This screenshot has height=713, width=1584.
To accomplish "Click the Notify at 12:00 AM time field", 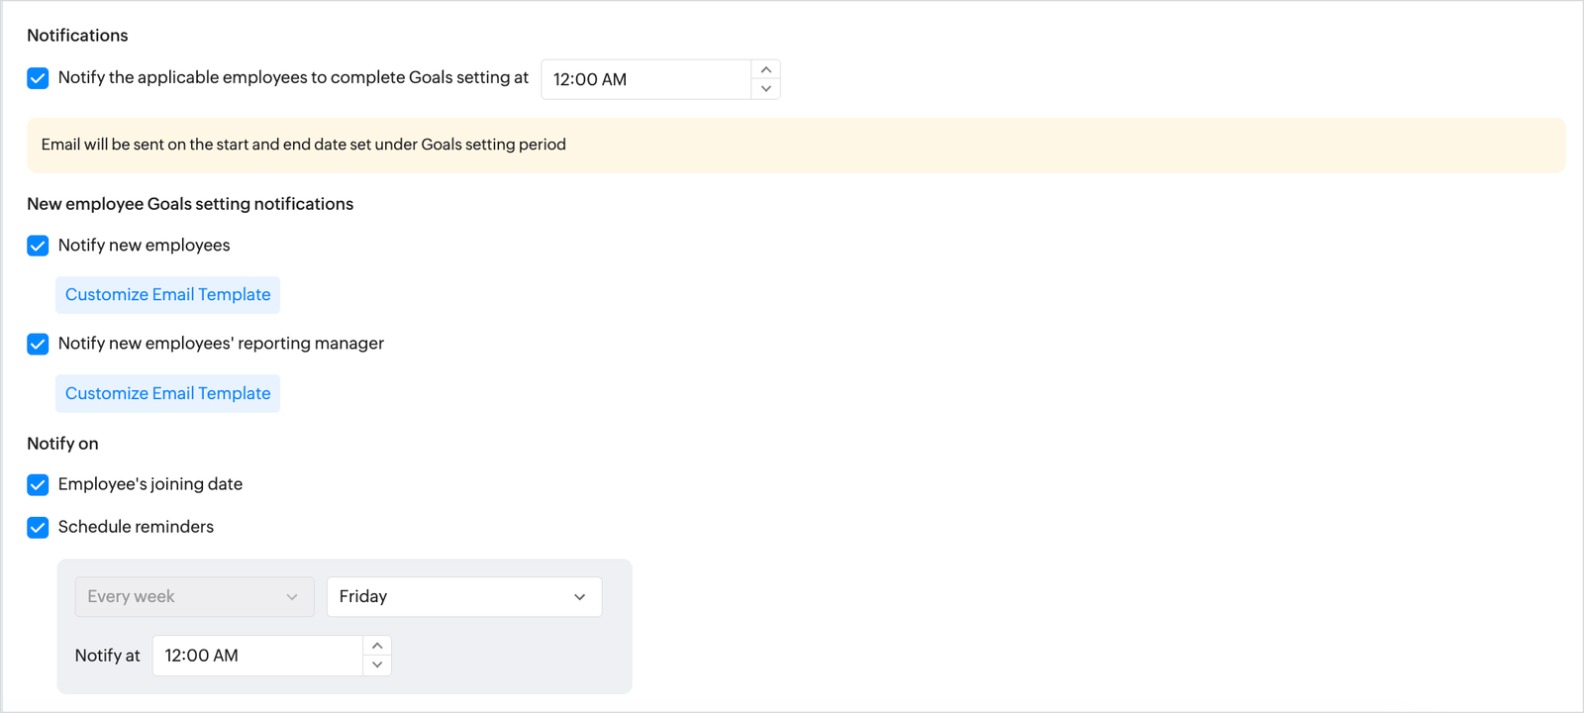I will point(257,656).
